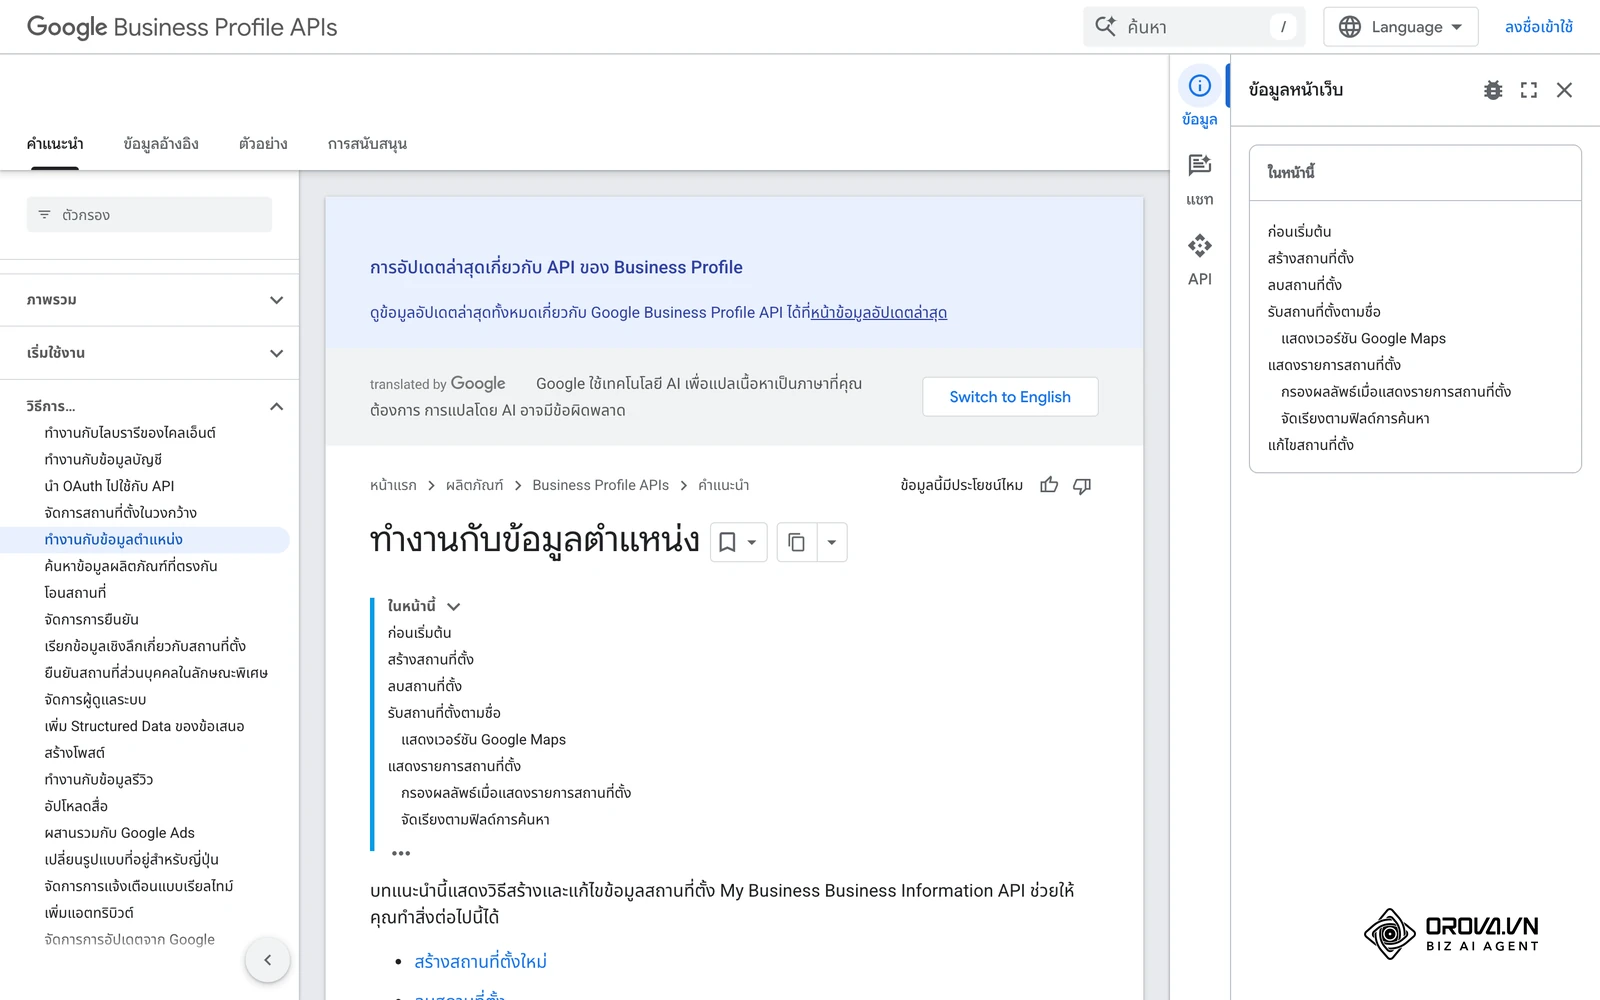Click the ค้นหา search field
This screenshot has width=1600, height=1000.
(1194, 27)
